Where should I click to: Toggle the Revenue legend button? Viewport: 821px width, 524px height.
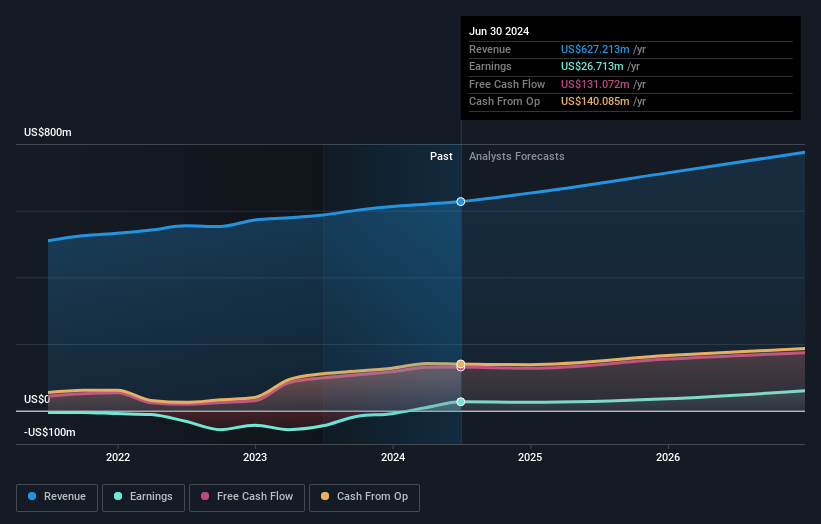(x=57, y=497)
